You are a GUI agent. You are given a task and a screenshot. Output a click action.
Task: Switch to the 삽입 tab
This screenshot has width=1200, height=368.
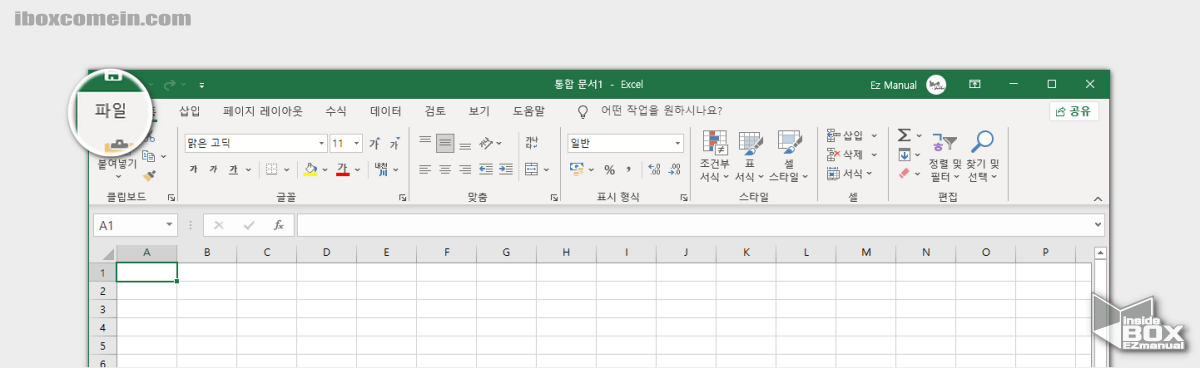click(x=190, y=111)
